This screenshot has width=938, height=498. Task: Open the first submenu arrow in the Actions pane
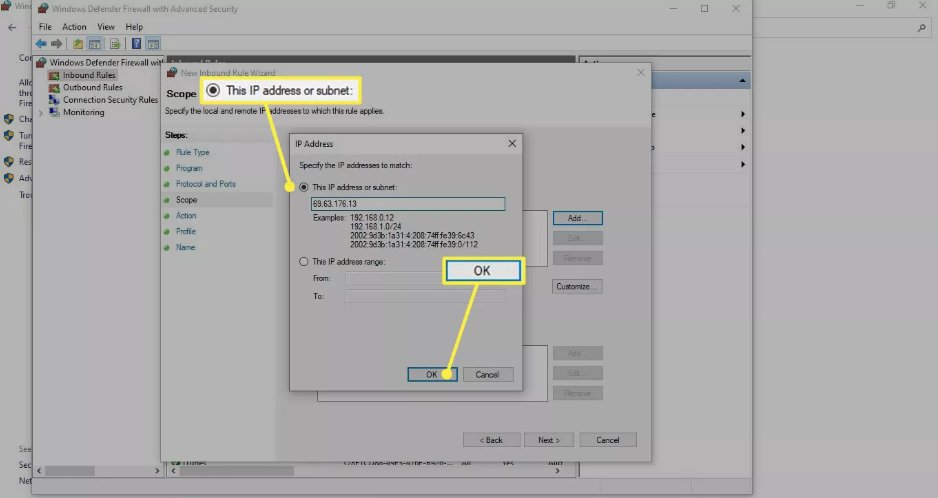click(x=742, y=114)
